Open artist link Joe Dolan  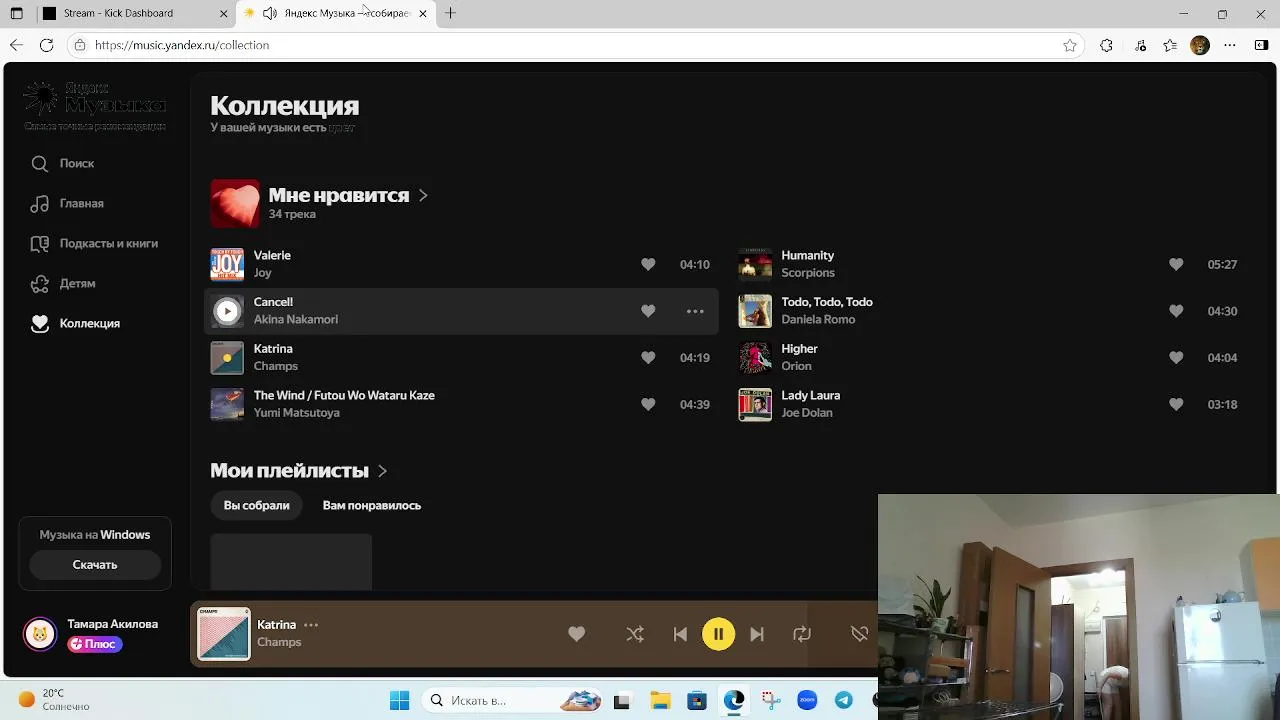coord(807,413)
